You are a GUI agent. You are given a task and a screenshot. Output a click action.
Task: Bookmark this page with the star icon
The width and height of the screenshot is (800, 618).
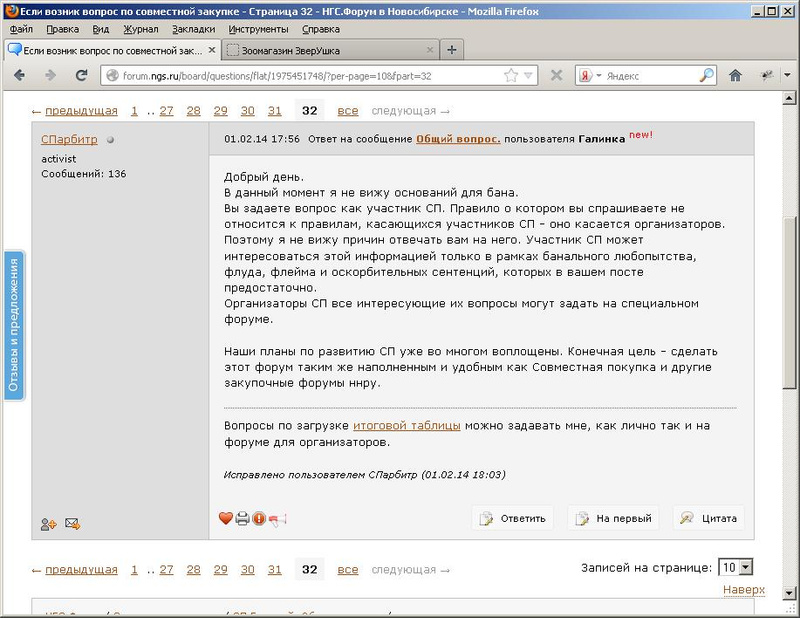coord(511,75)
